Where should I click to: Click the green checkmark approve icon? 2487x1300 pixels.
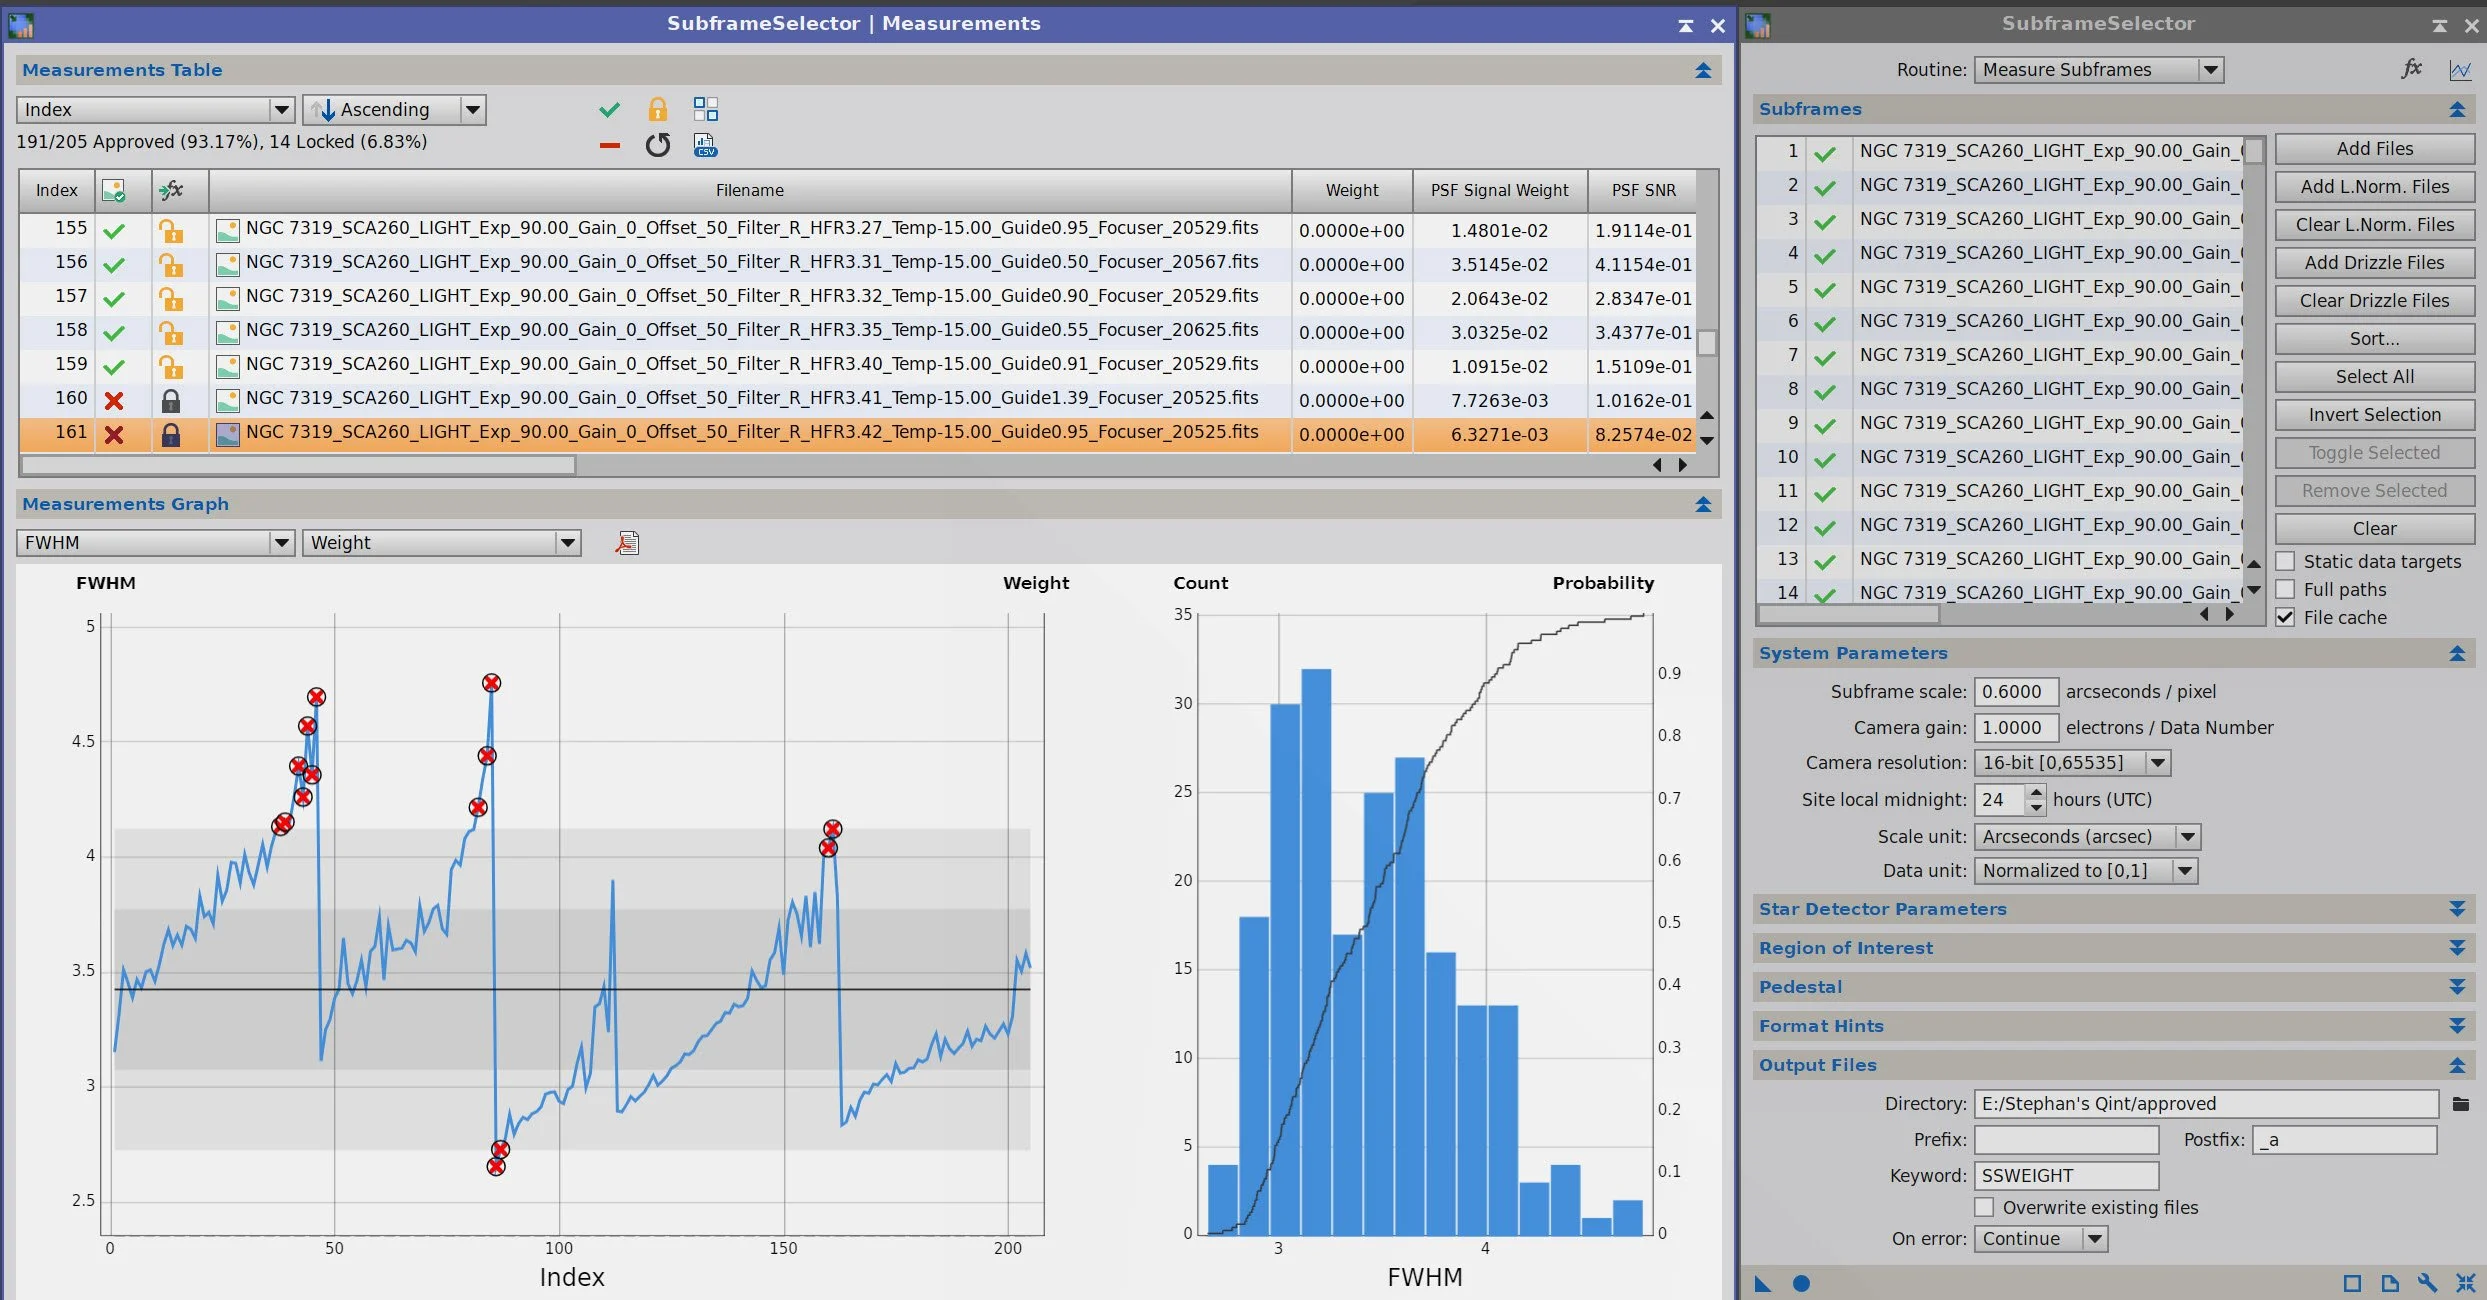point(609,109)
